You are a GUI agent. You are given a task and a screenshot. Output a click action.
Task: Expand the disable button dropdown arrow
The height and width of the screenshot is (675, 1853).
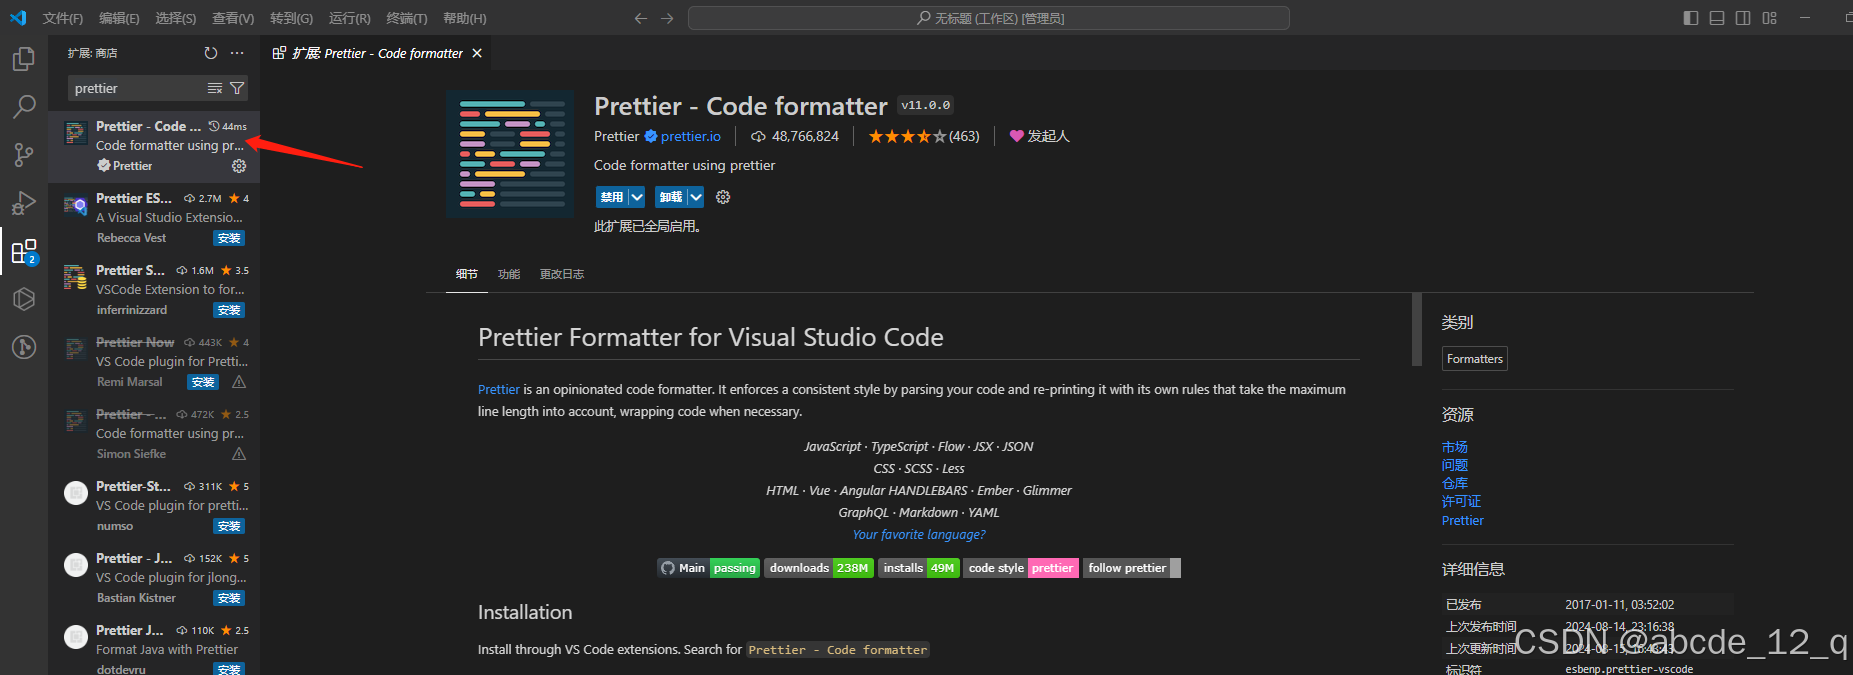636,197
